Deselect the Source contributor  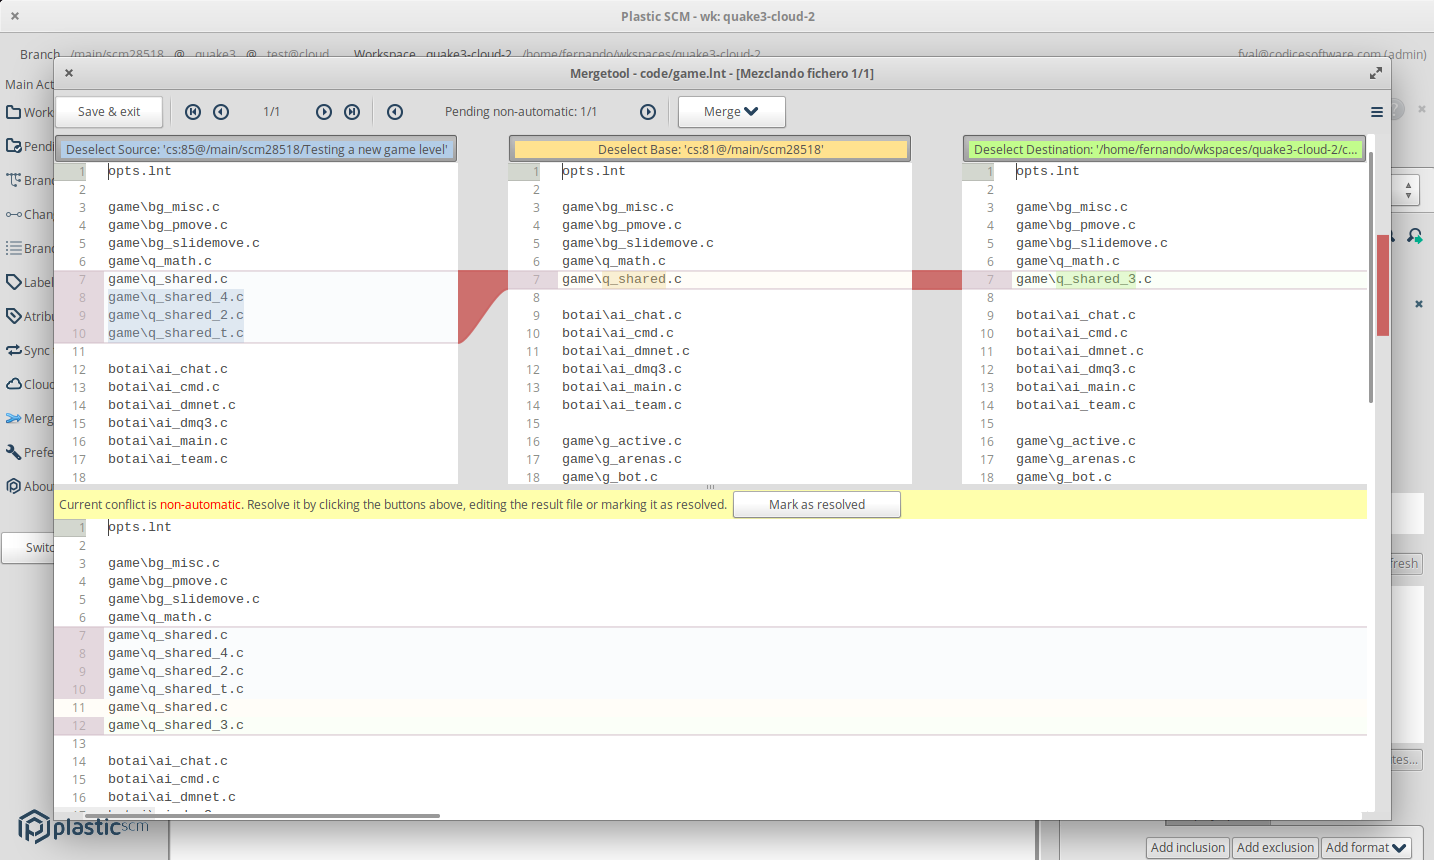256,149
